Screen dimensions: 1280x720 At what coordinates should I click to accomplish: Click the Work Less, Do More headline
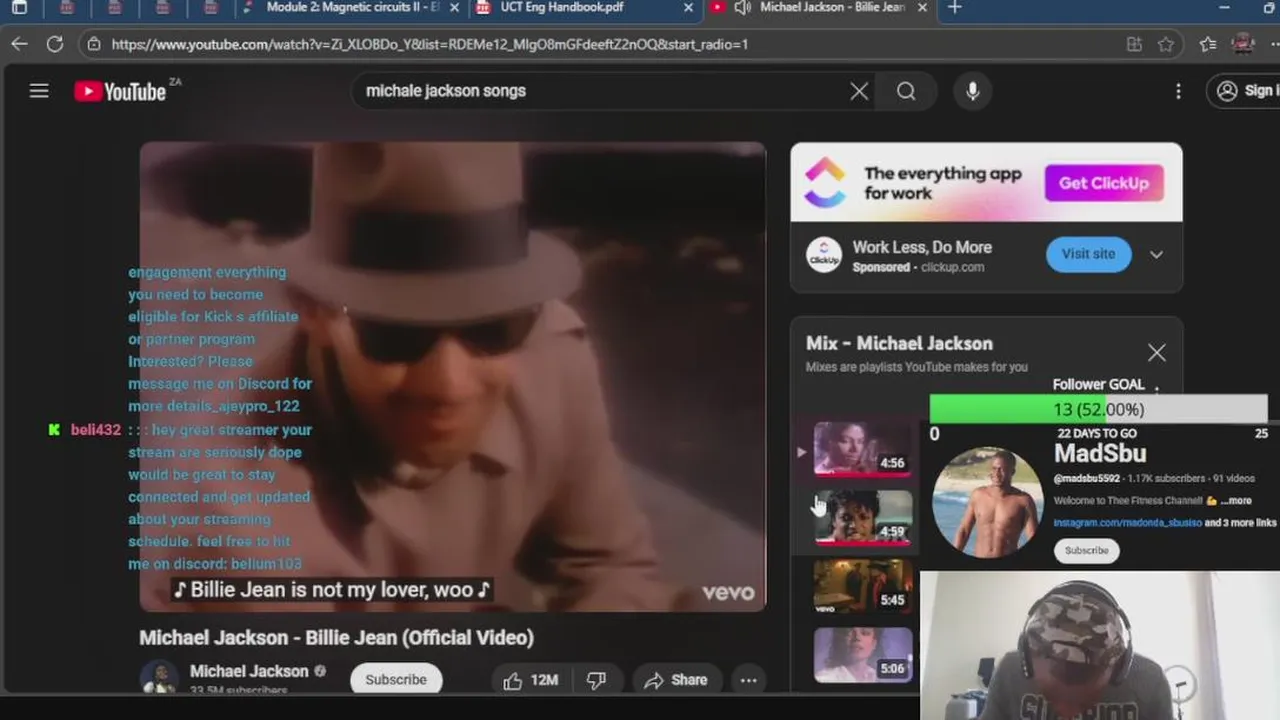(922, 247)
